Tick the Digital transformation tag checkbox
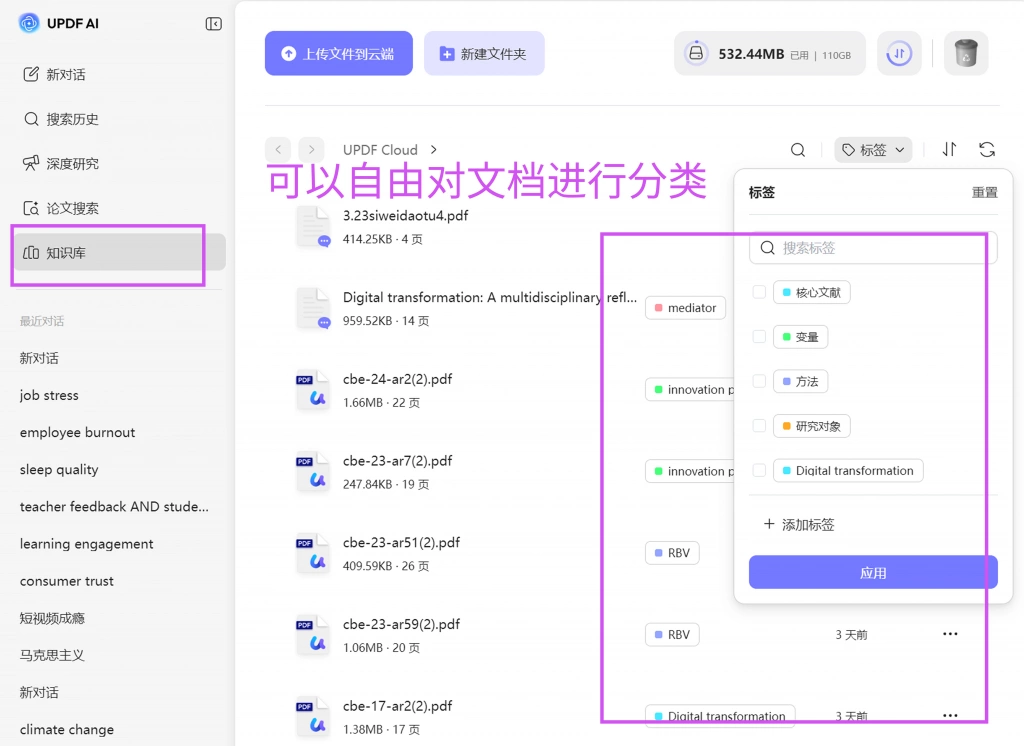 coord(759,470)
